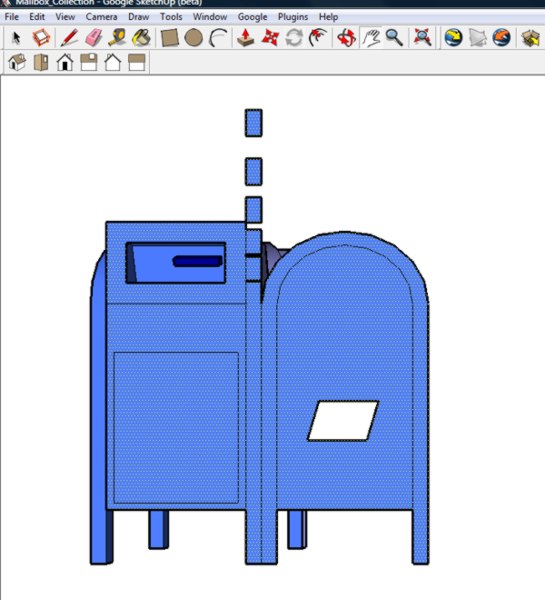The image size is (545, 600).
Task: Choose the Rotate tool
Action: [x=294, y=38]
